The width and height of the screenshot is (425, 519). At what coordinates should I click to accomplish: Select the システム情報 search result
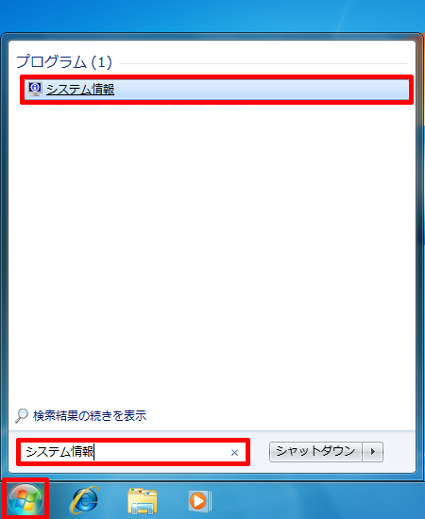pos(217,89)
